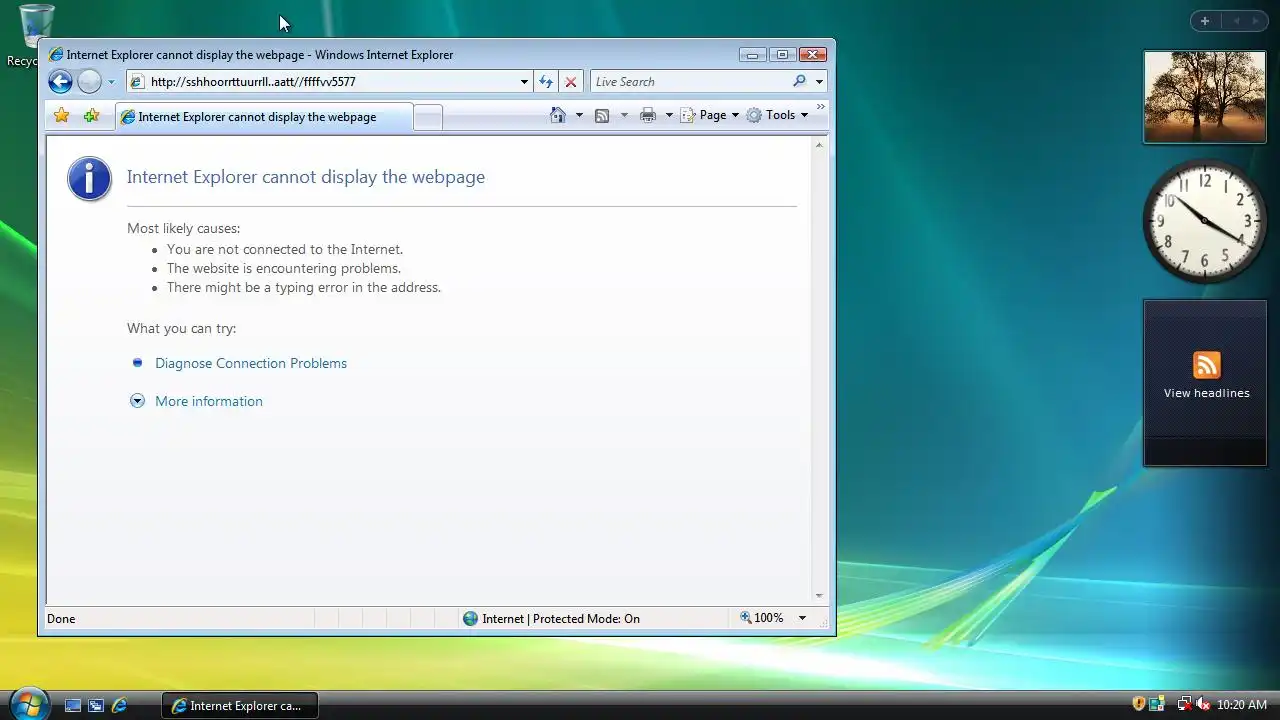1280x720 pixels.
Task: Open the zoom level dropdown arrow
Action: tap(802, 618)
